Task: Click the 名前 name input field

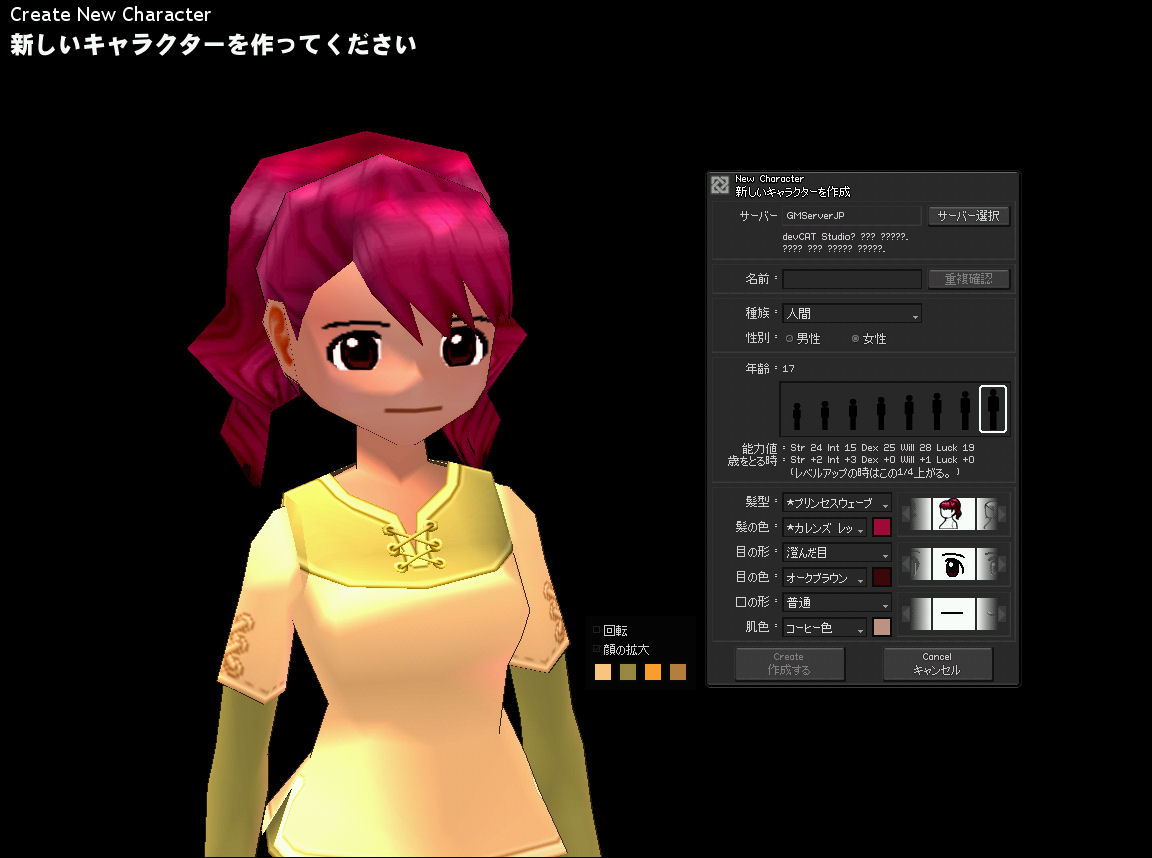Action: 852,279
